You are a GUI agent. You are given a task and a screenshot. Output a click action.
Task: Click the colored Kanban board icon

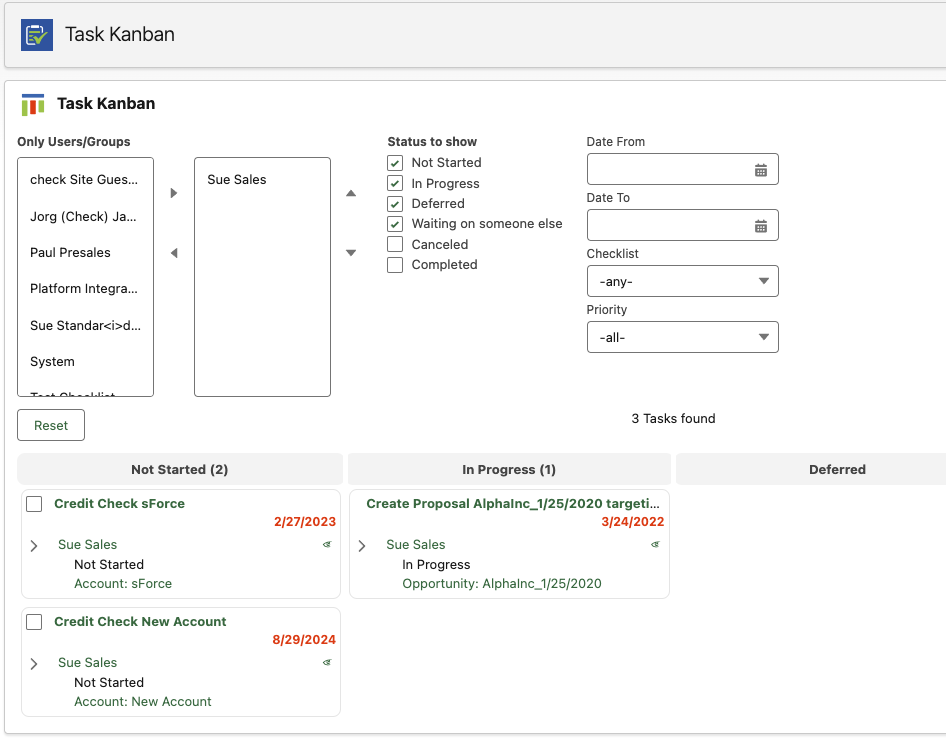[x=33, y=104]
